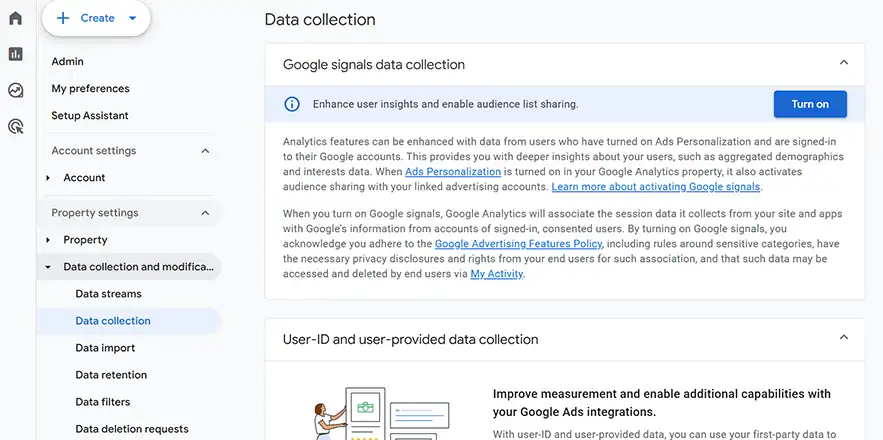Viewport: 883px width, 440px height.
Task: Open the Admin menu item
Action: point(68,61)
